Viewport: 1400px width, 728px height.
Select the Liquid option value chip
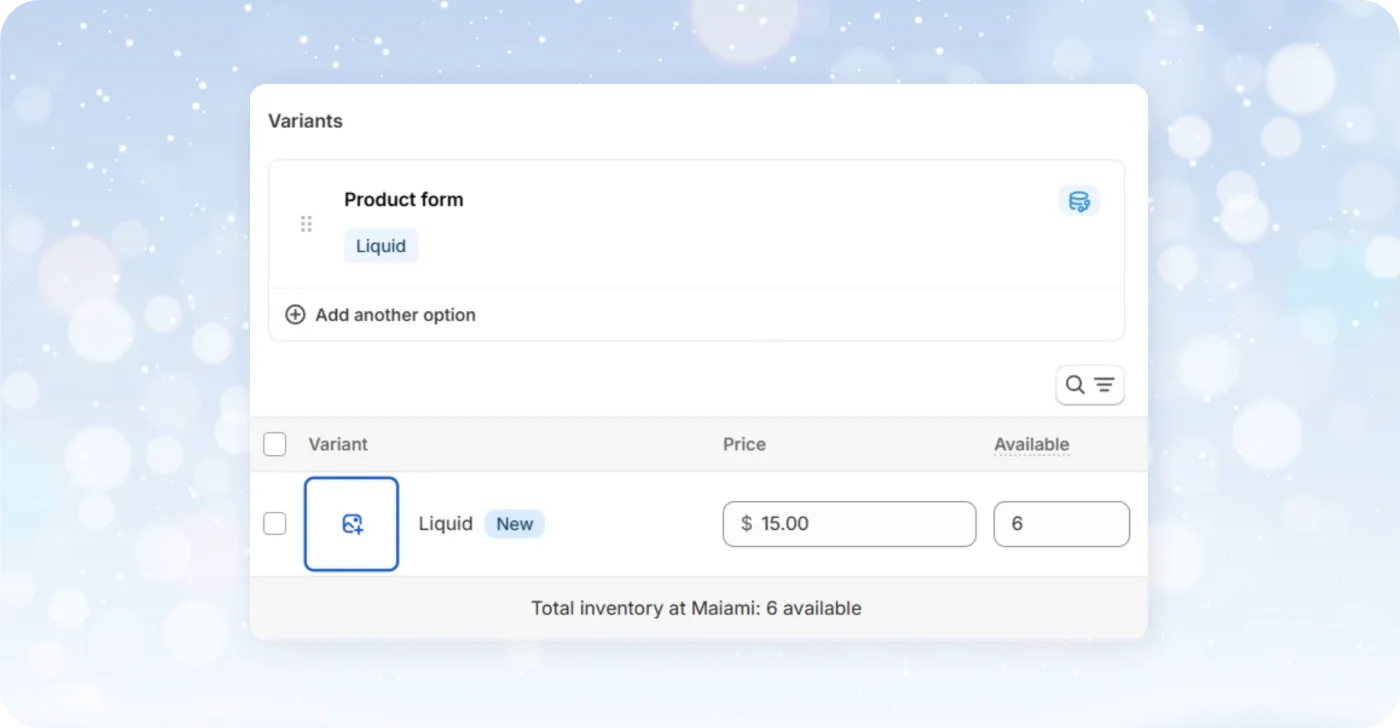click(380, 245)
